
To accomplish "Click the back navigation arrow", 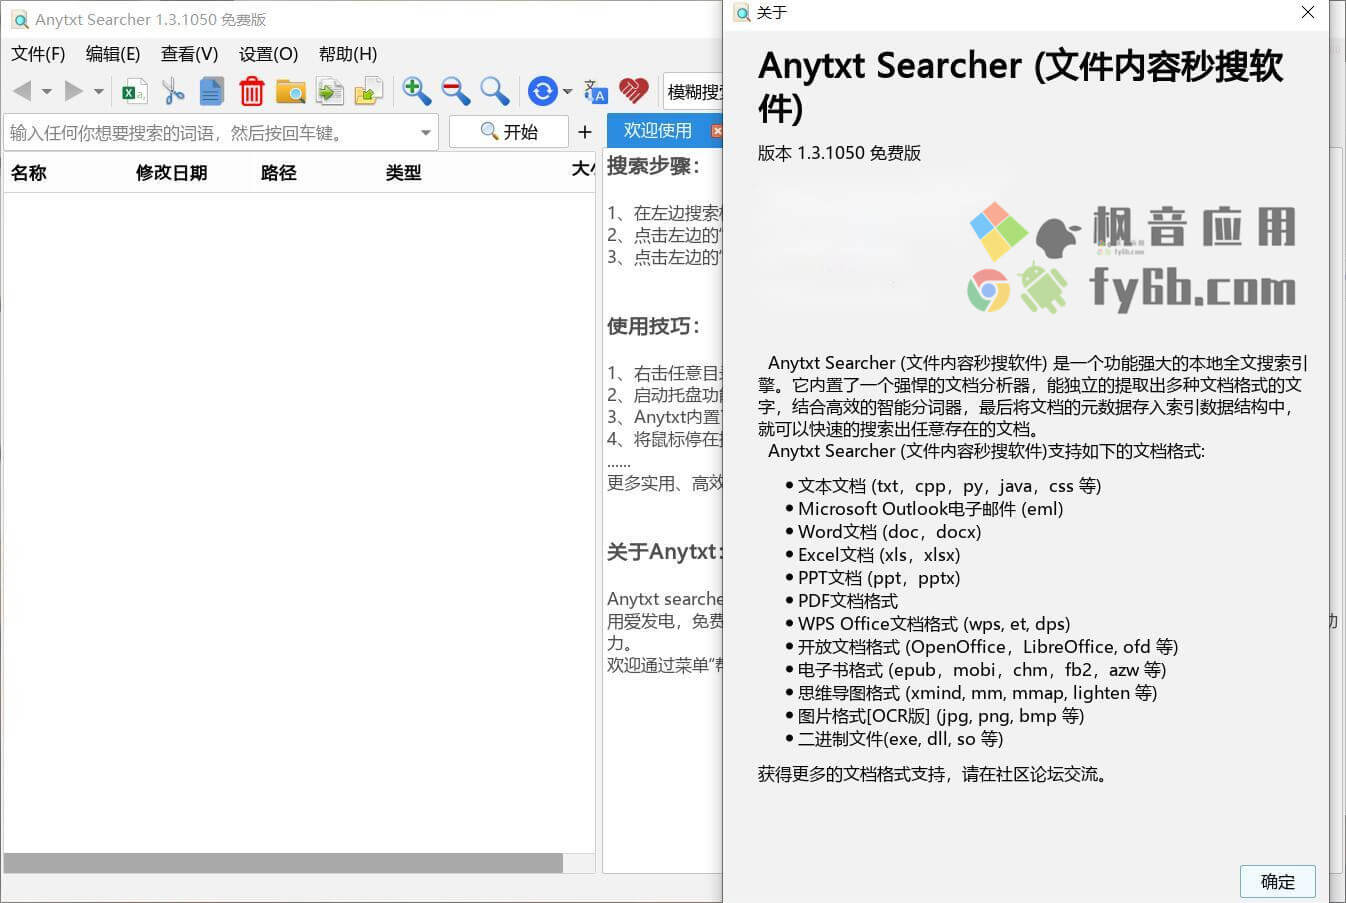I will coord(22,91).
